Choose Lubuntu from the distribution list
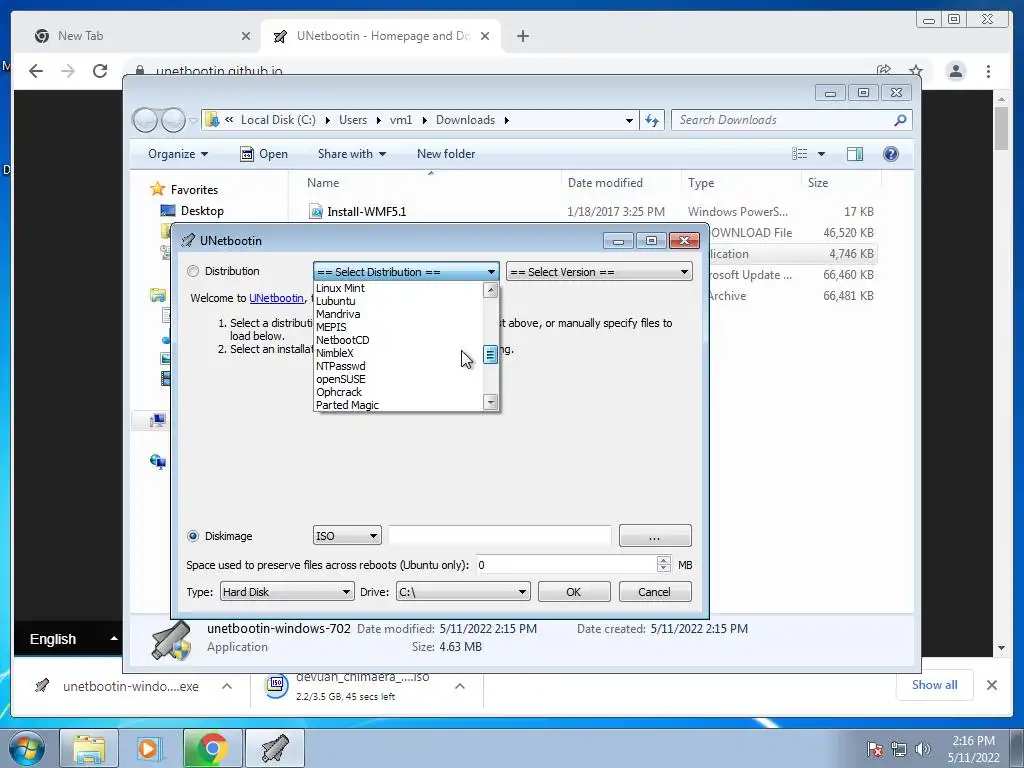The width and height of the screenshot is (1024, 768). (x=335, y=301)
